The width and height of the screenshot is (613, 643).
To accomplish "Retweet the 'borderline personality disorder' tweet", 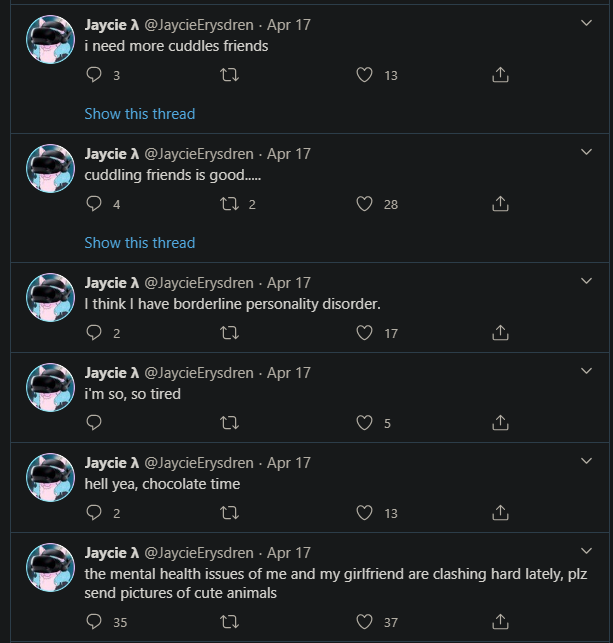I will click(229, 333).
